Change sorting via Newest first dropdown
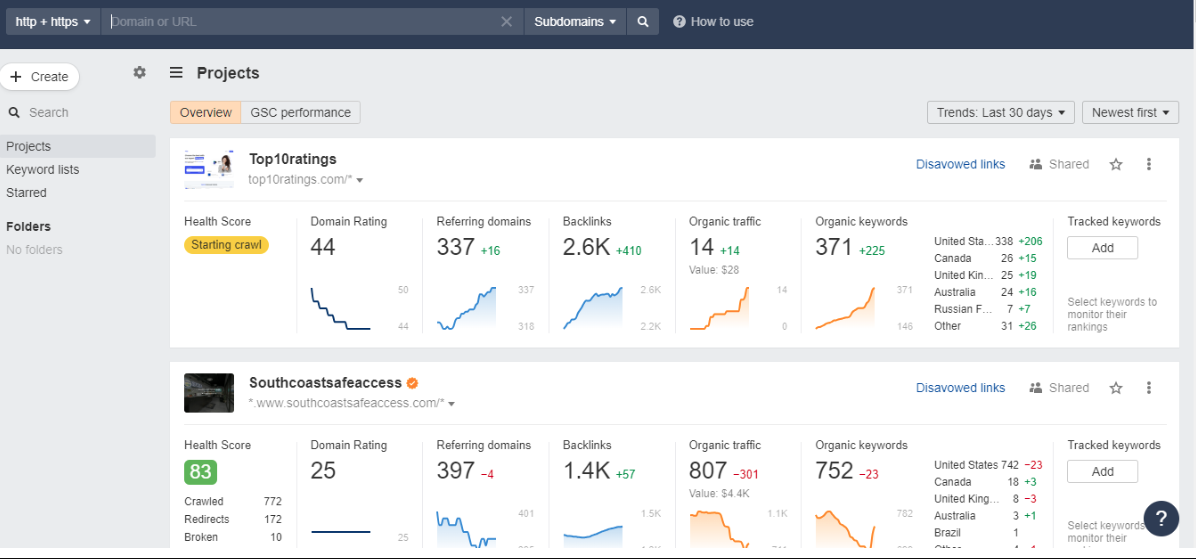The height and width of the screenshot is (559, 1196). pyautogui.click(x=1130, y=113)
